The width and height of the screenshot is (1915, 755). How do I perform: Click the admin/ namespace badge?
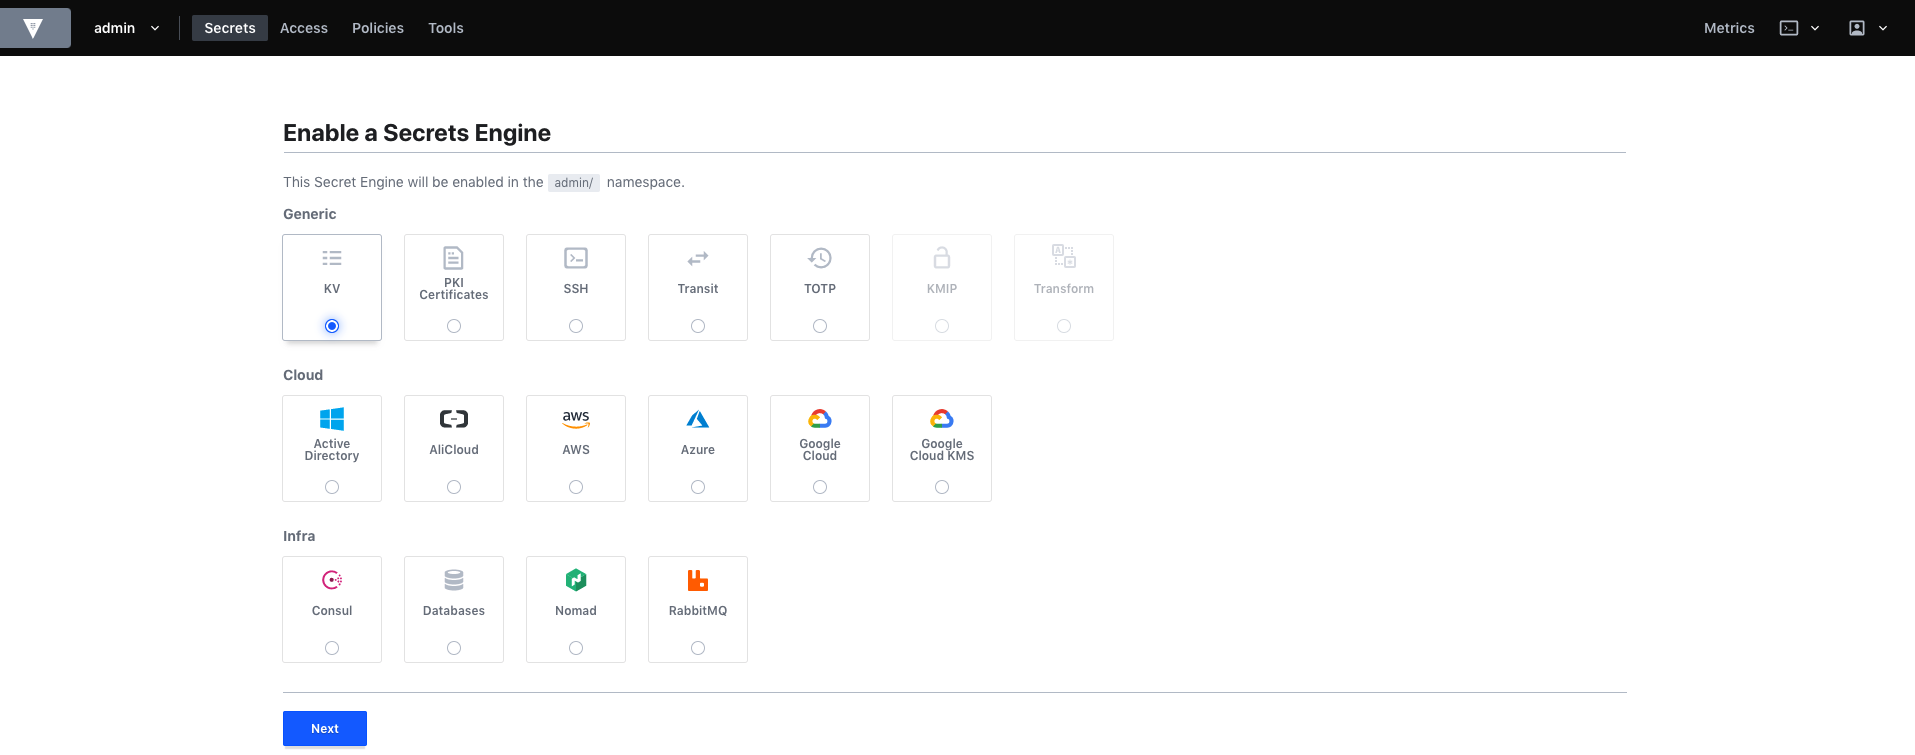[x=574, y=183]
